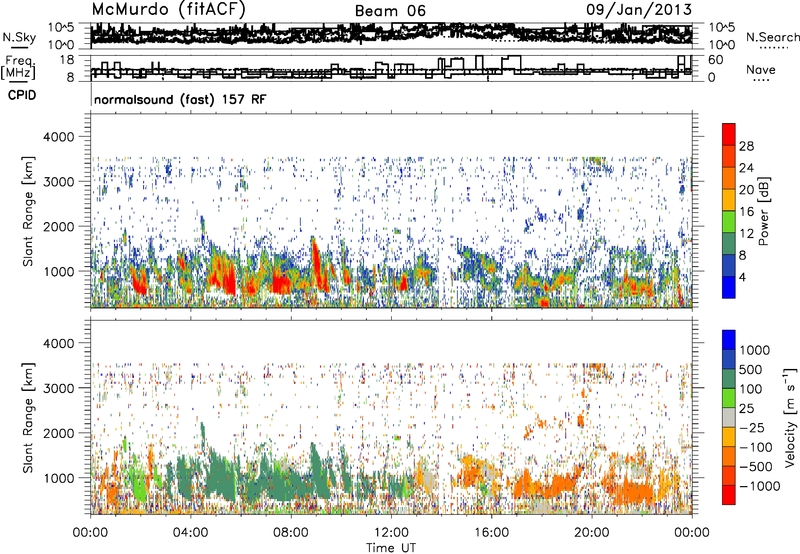The image size is (800, 554).
Task: Click the blue bottom of the Power color bar
Action: tap(729, 287)
